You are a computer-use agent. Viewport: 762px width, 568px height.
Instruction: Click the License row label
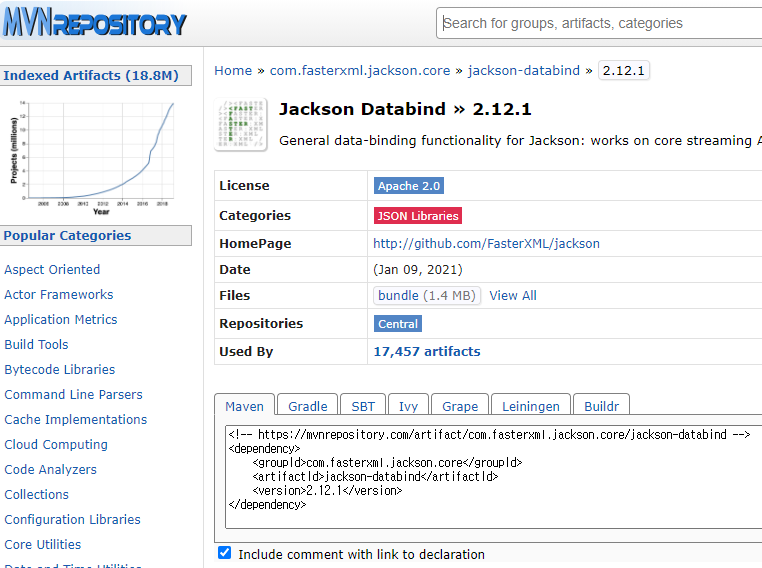[x=244, y=186]
